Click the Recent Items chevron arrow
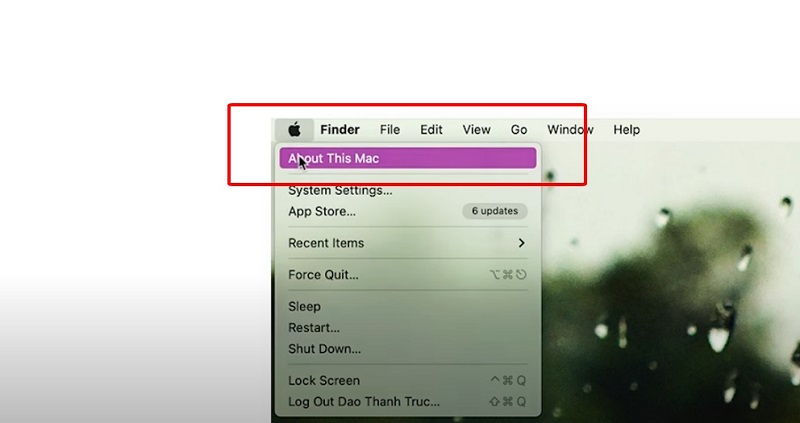The image size is (800, 423). [x=521, y=243]
